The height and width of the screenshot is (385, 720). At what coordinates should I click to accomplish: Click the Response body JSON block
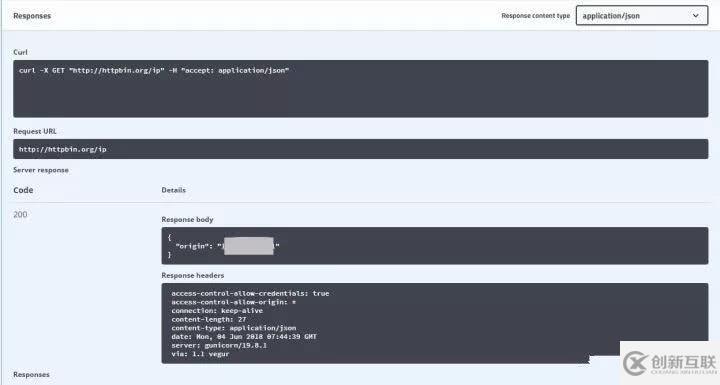tap(434, 246)
